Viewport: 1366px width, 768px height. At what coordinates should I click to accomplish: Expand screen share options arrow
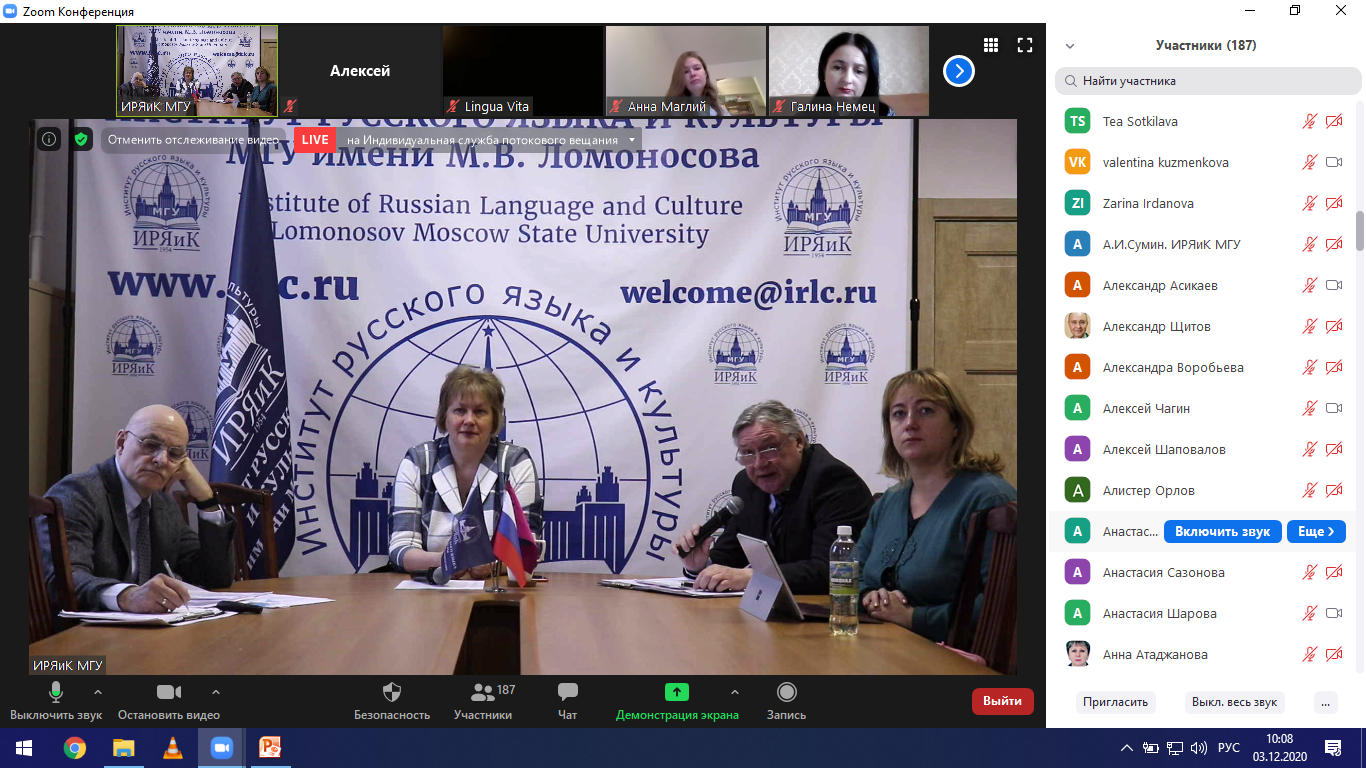[x=735, y=692]
